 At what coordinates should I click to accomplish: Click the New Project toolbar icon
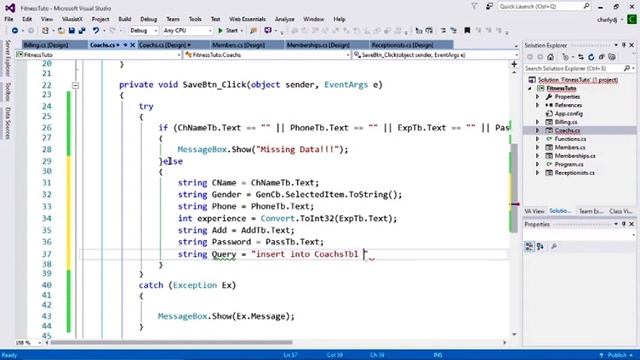point(45,31)
